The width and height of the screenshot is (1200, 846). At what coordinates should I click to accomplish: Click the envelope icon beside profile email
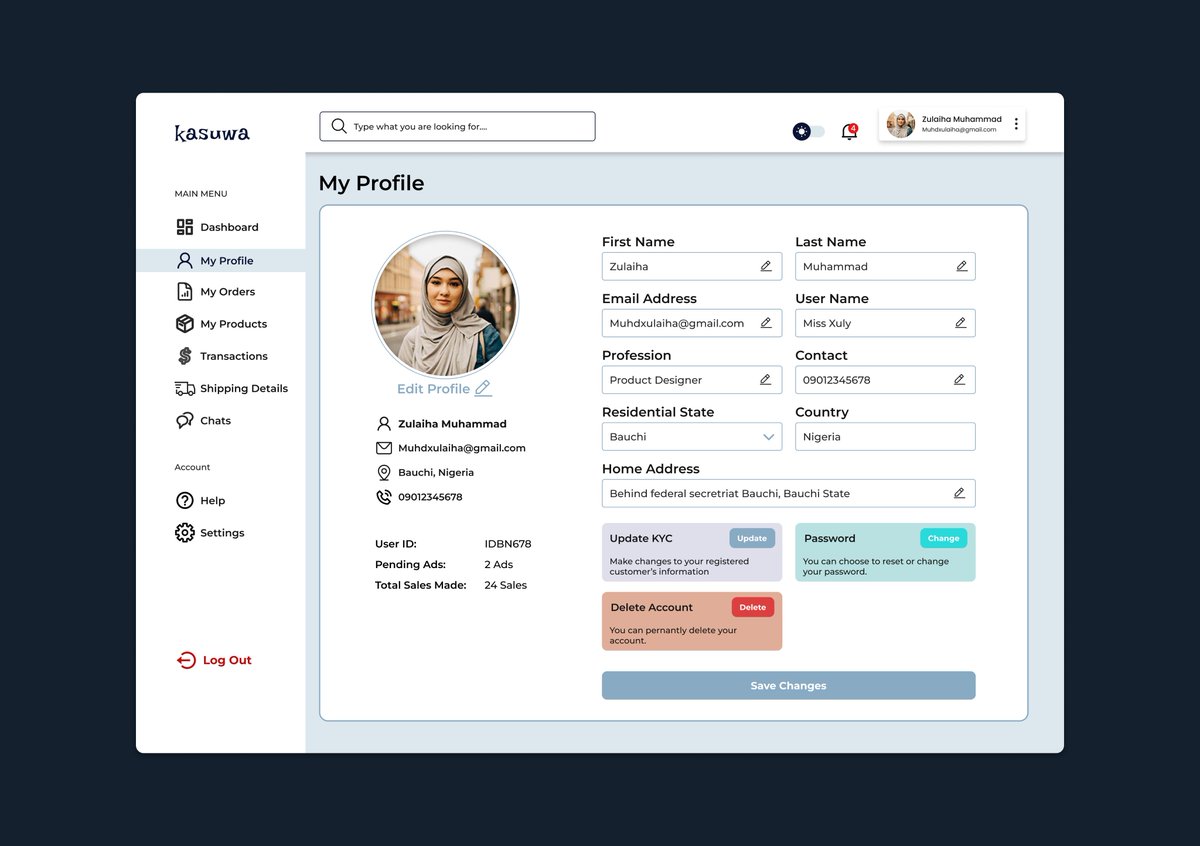tap(384, 448)
